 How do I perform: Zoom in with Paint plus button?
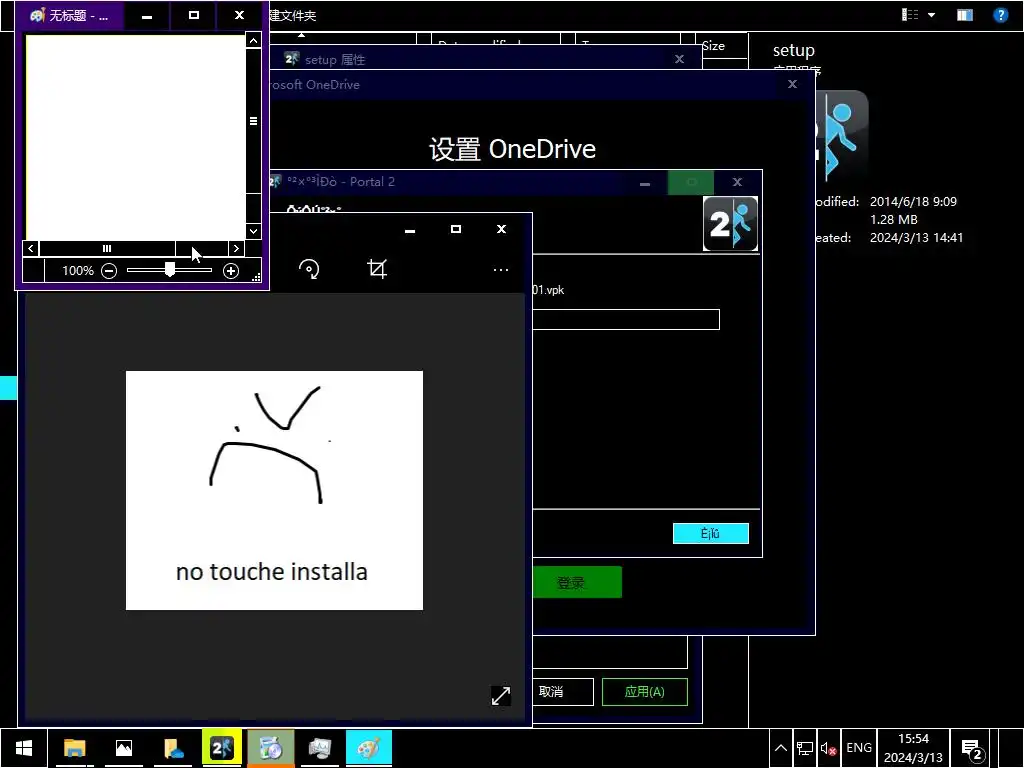point(231,270)
